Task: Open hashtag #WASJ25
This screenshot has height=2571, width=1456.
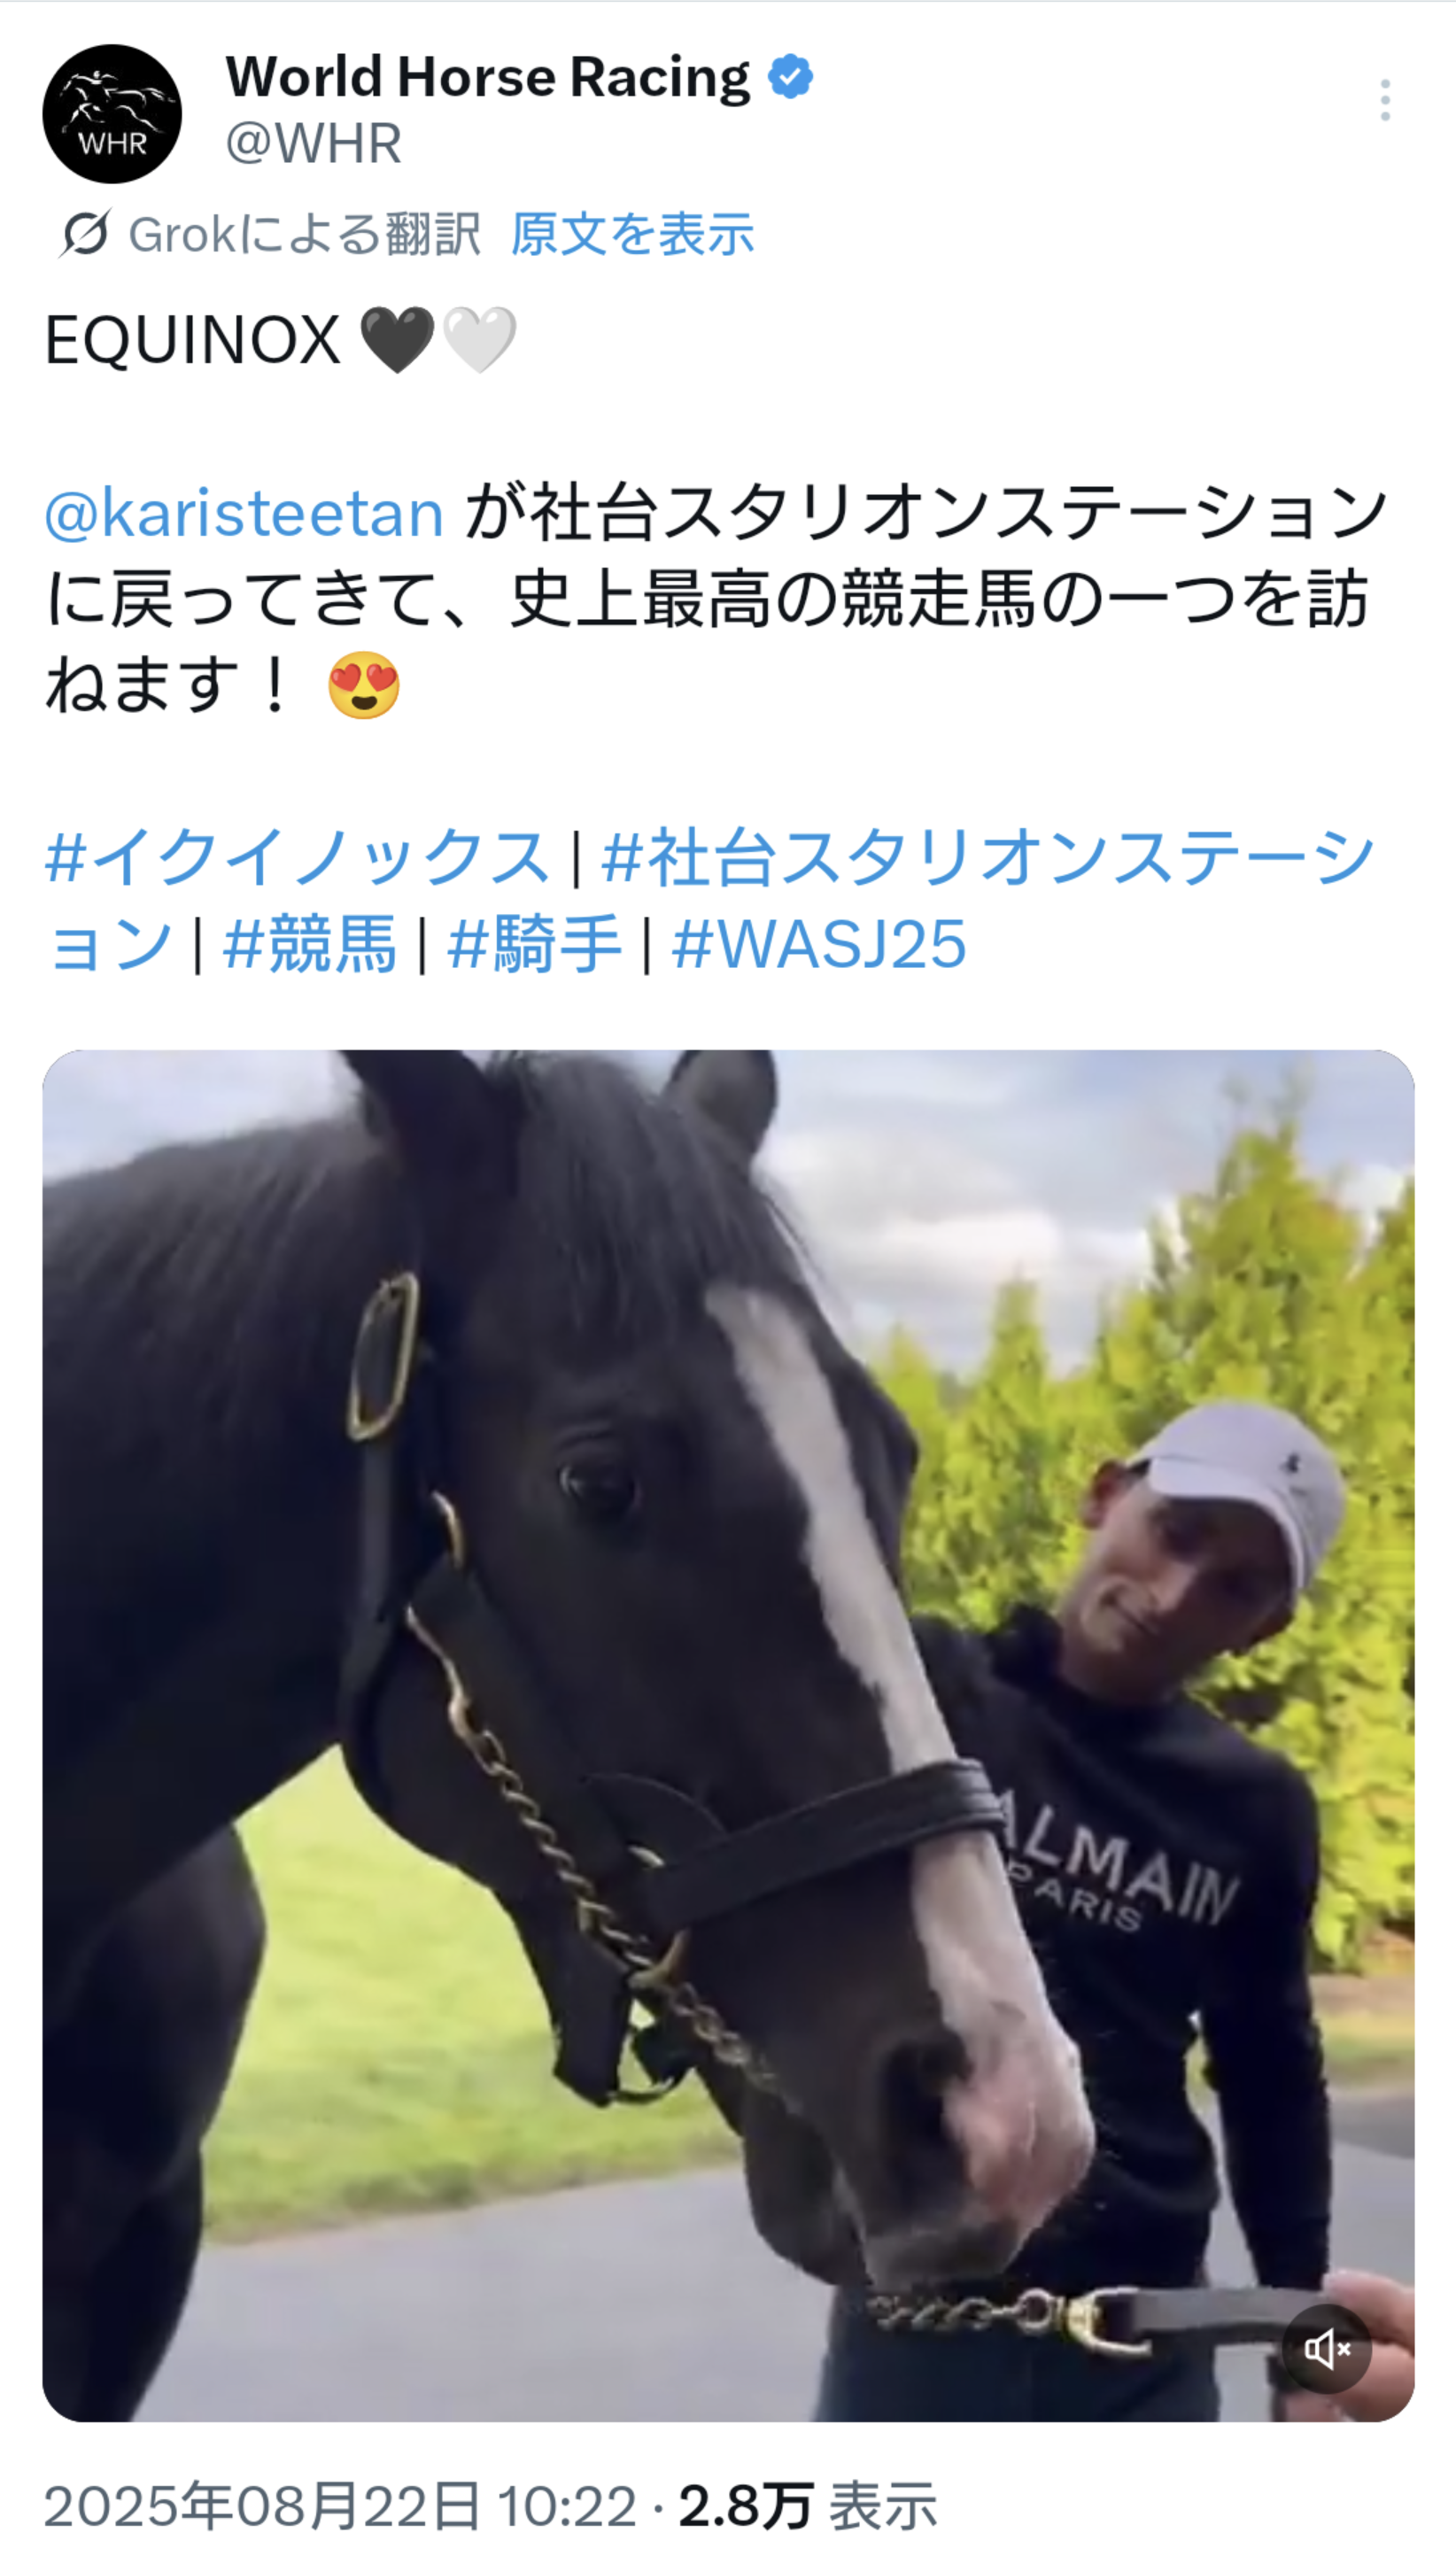Action: click(x=819, y=944)
